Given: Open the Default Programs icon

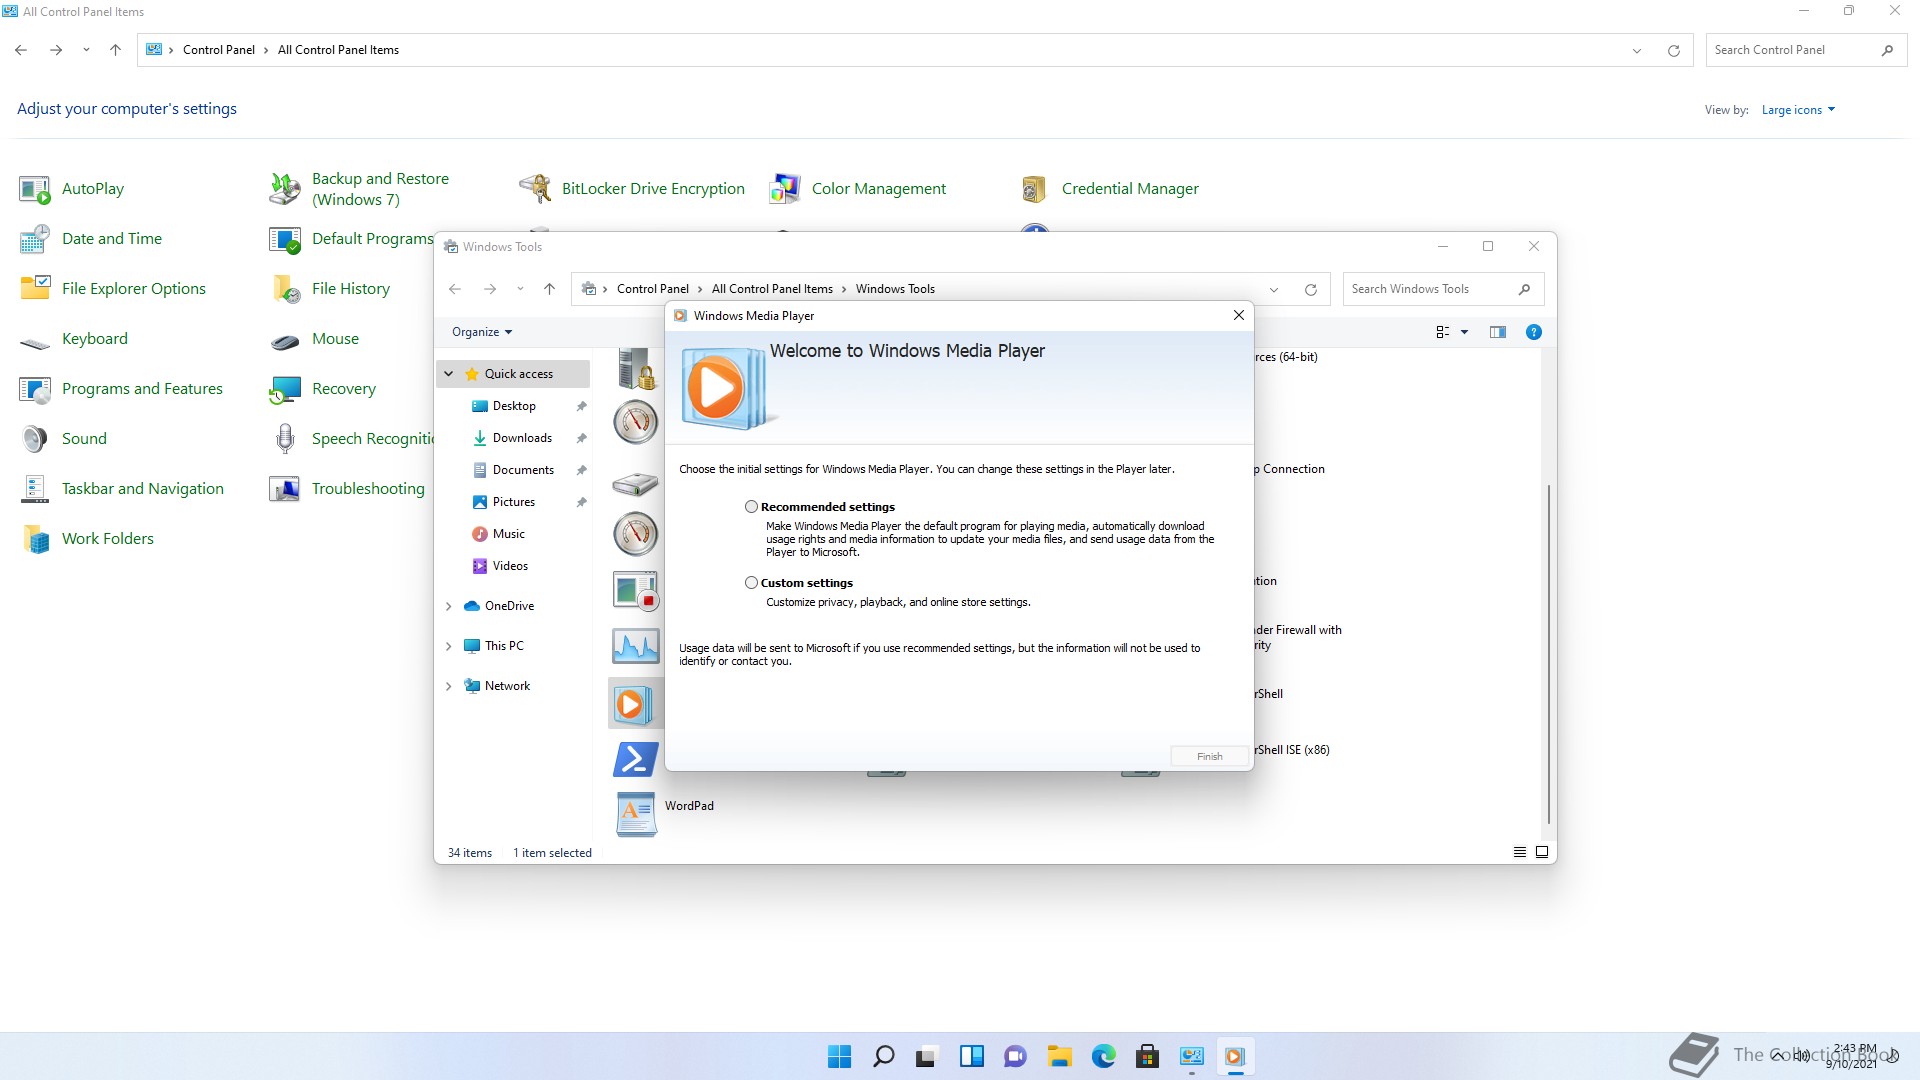Looking at the screenshot, I should click(x=285, y=239).
